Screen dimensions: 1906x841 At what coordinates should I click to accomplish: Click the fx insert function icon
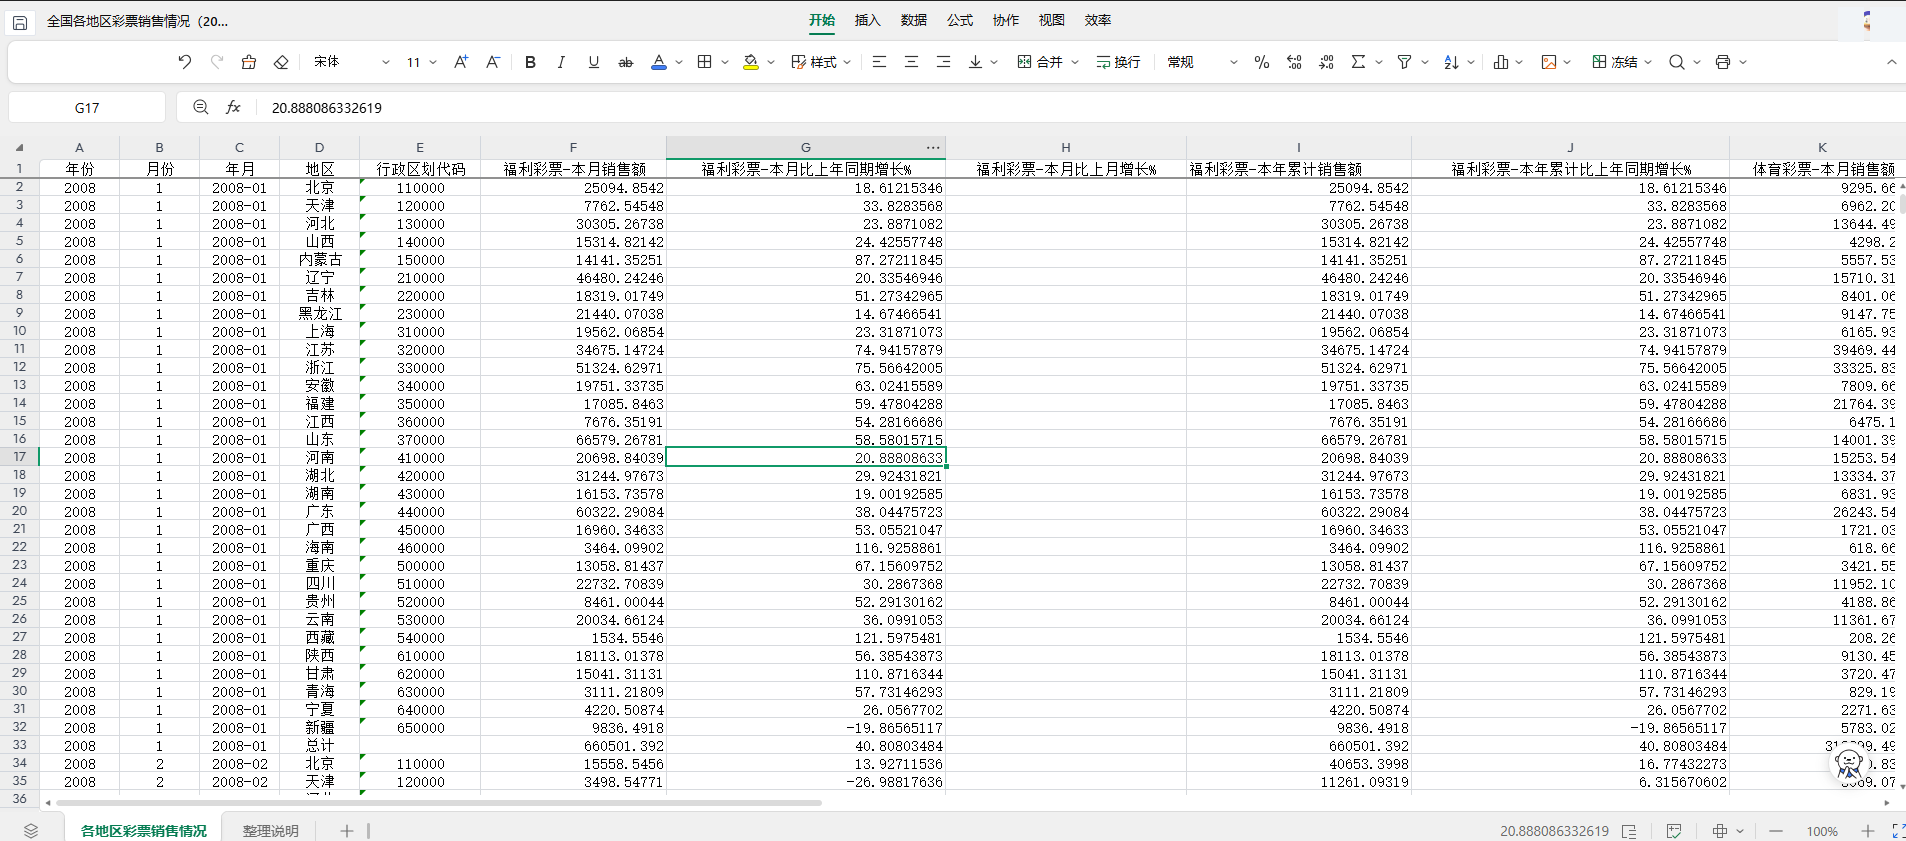point(233,107)
